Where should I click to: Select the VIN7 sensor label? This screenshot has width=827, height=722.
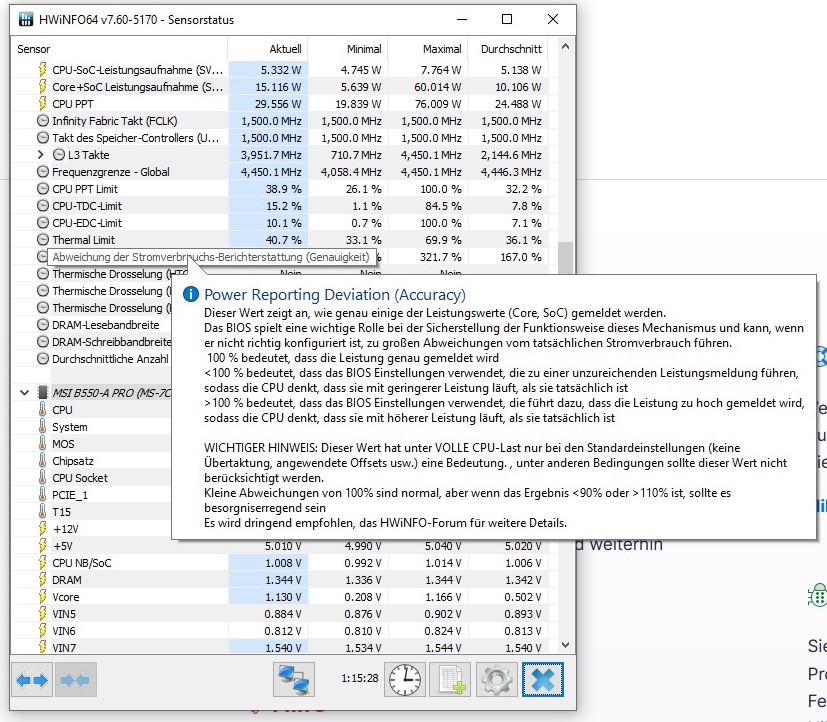[x=64, y=648]
